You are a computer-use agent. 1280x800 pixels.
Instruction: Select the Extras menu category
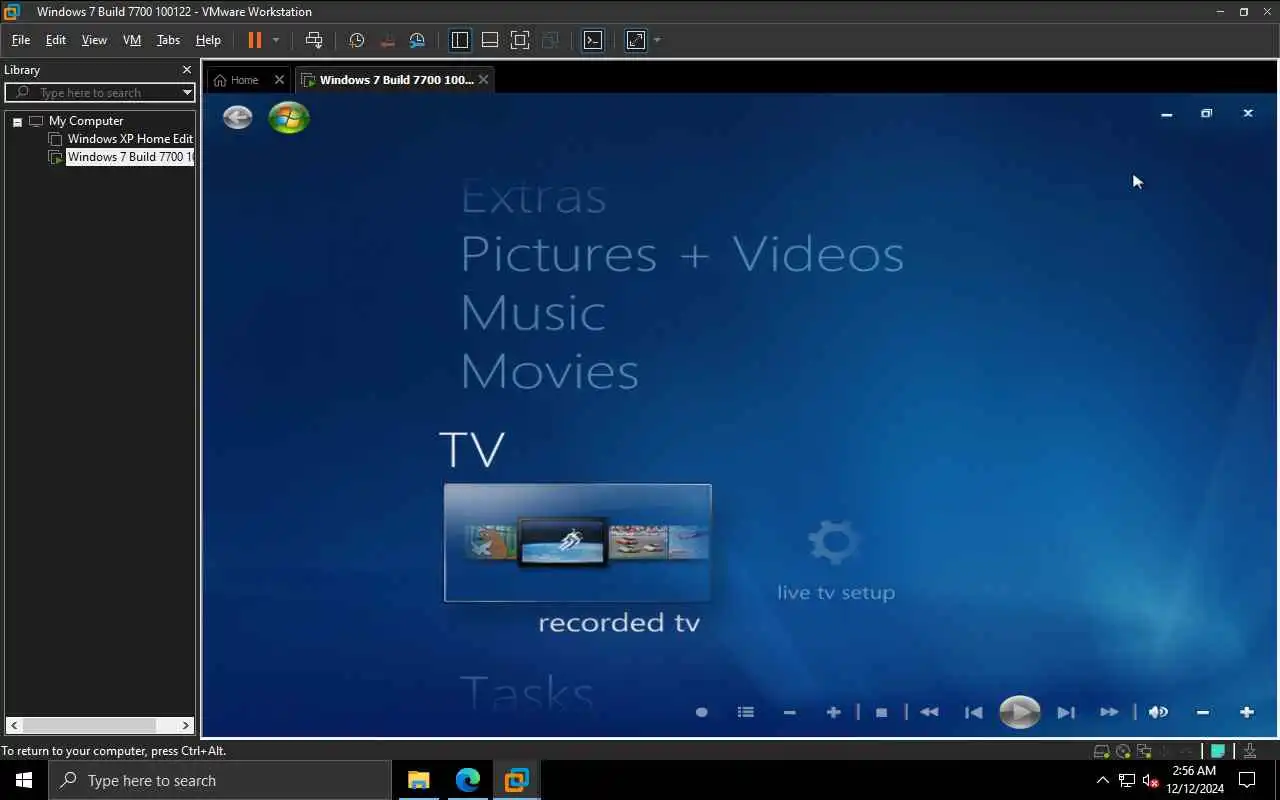click(533, 197)
